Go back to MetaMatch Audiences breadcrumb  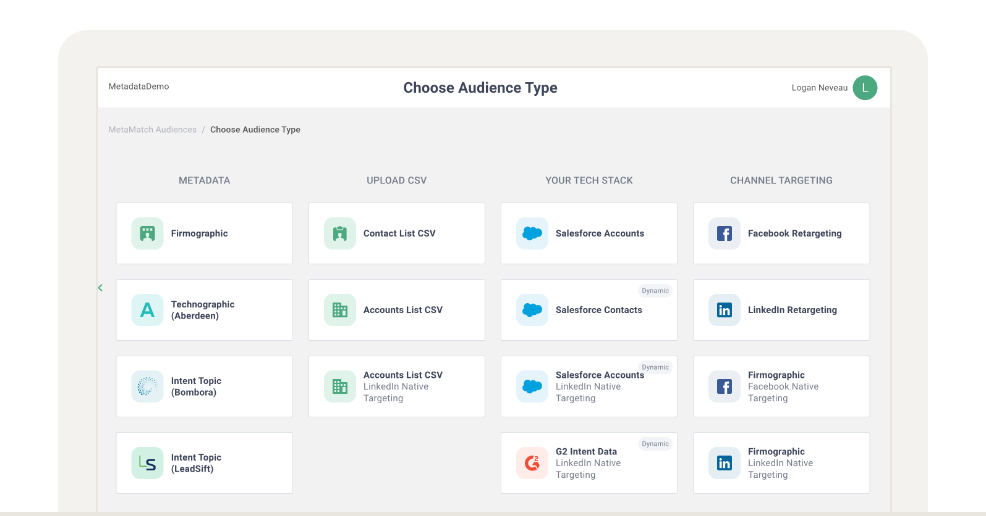pos(152,129)
